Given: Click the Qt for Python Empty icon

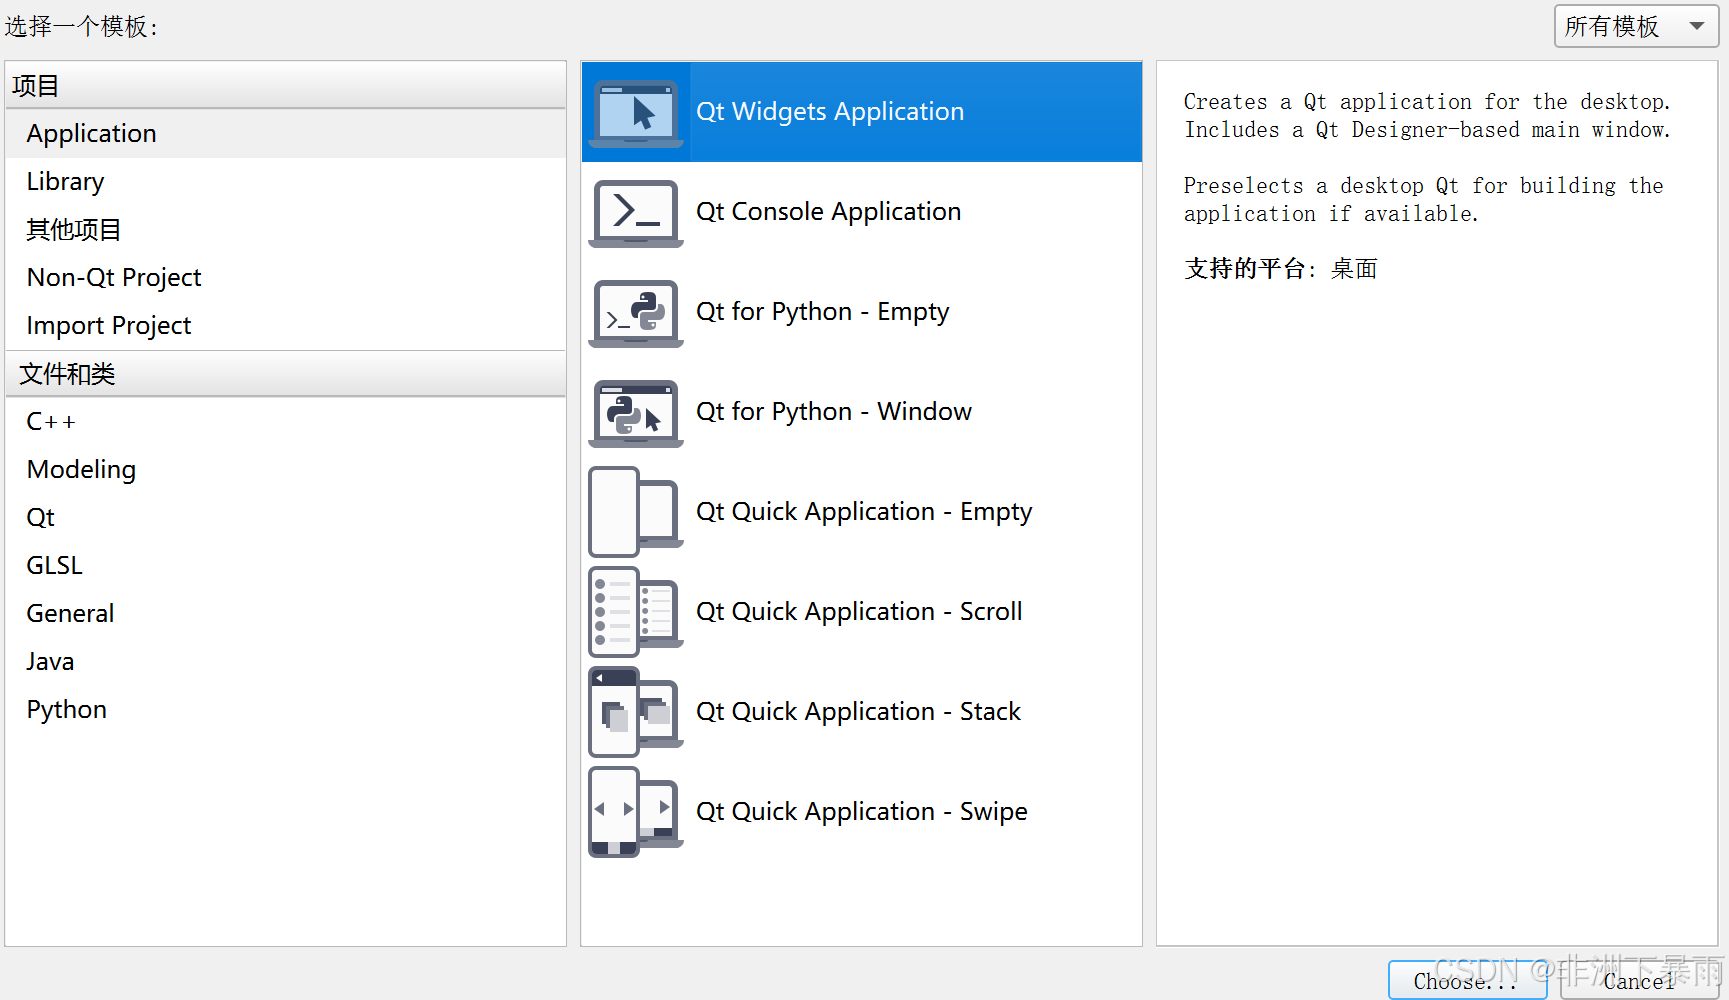Looking at the screenshot, I should click(636, 312).
